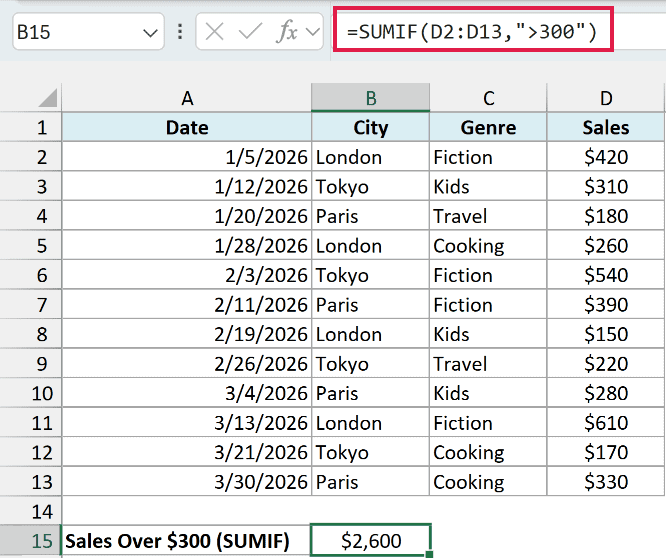Select the $170 sales cell
Viewport: 666px width, 558px height.
point(606,452)
